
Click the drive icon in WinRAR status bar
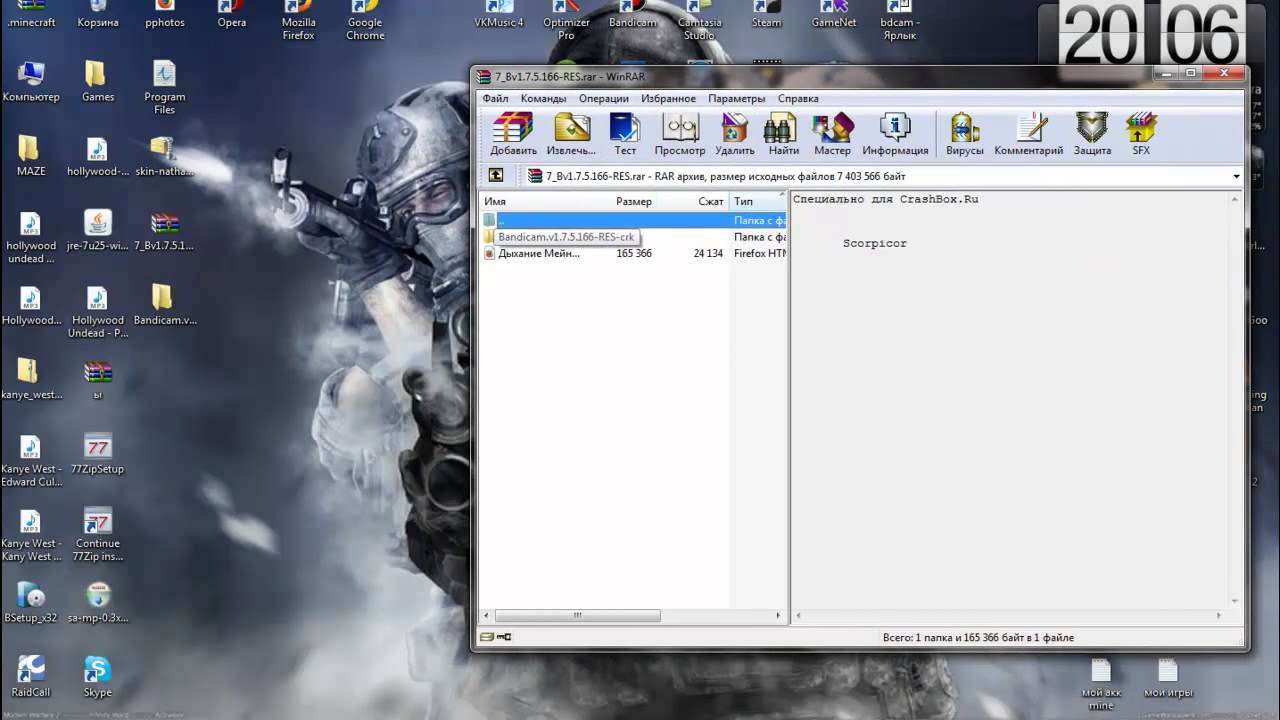click(x=487, y=637)
